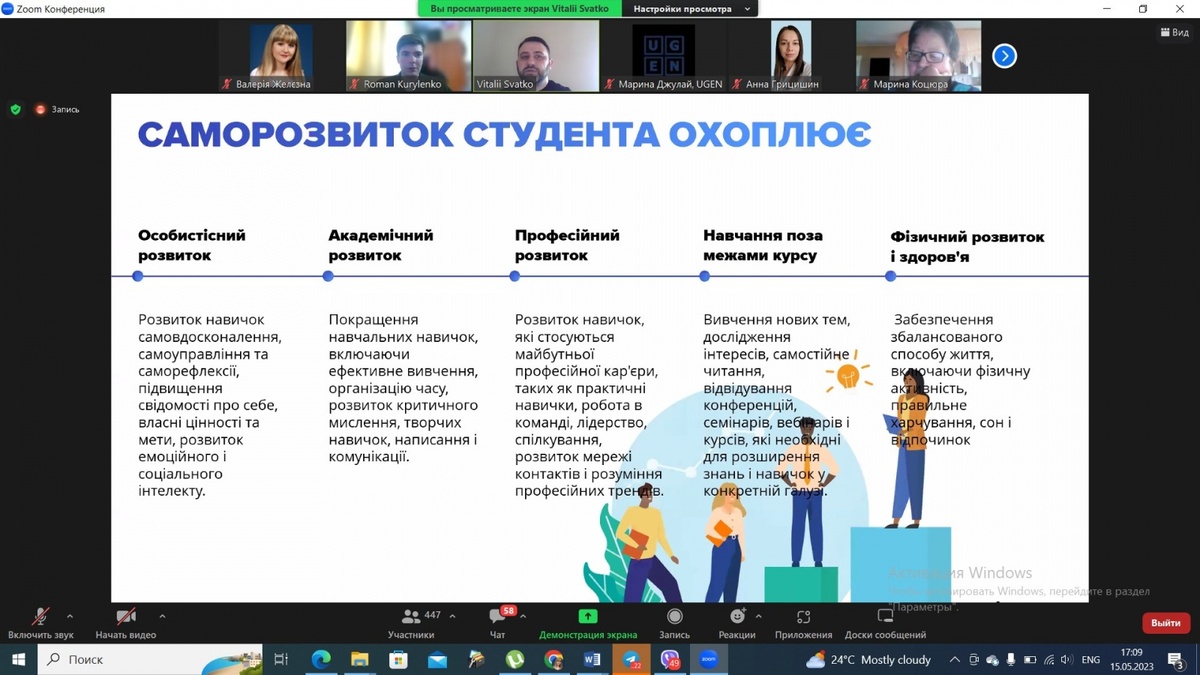This screenshot has height=675, width=1200.
Task: Open Реакции reactions picker
Action: point(737,623)
